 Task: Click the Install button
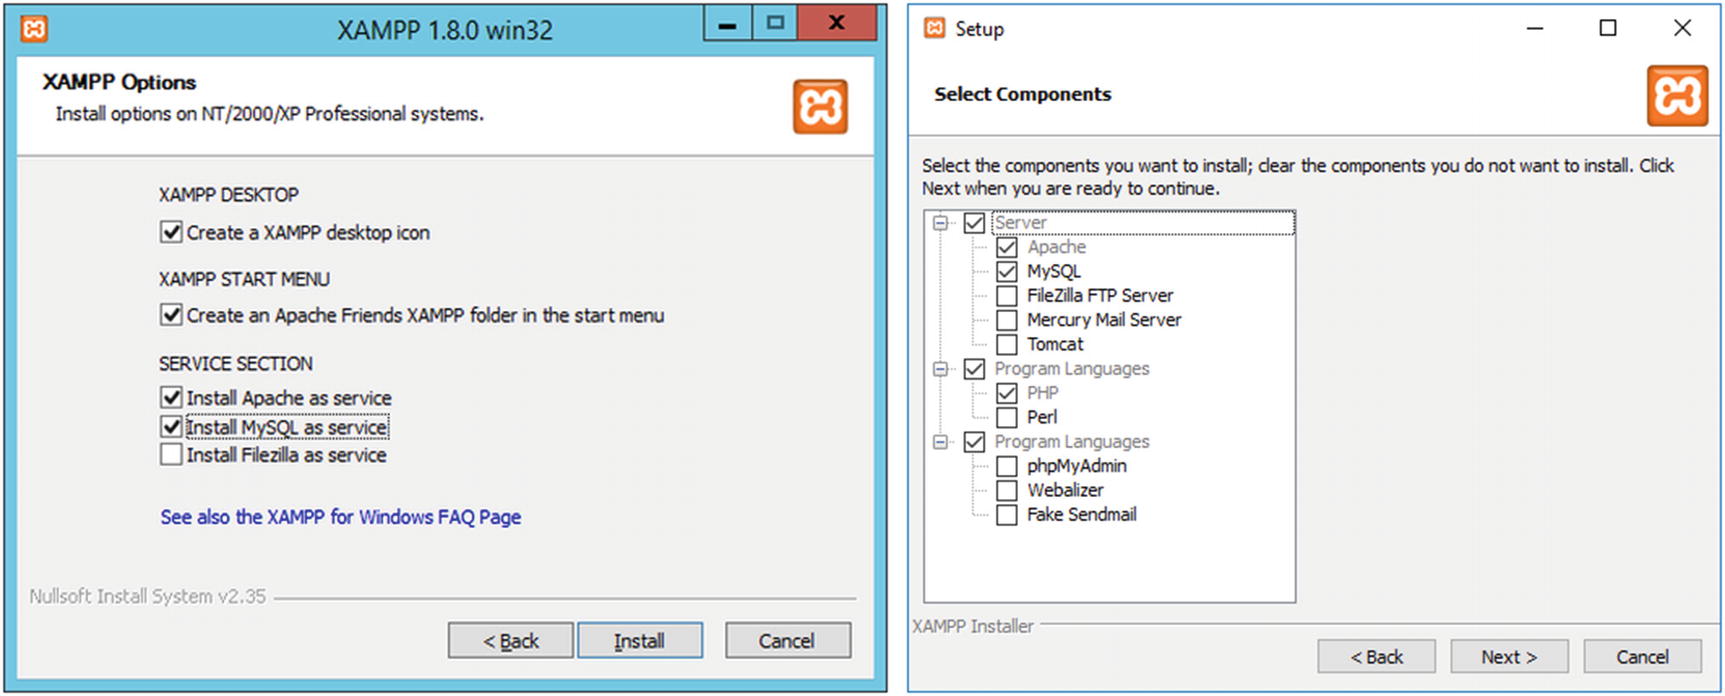pyautogui.click(x=639, y=641)
